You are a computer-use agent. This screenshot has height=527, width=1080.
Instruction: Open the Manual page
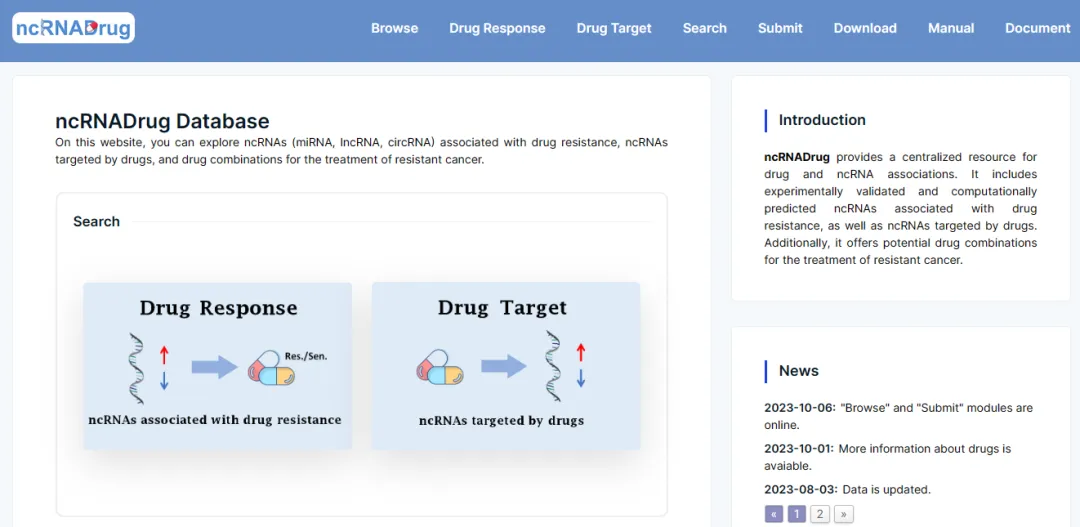[x=951, y=28]
